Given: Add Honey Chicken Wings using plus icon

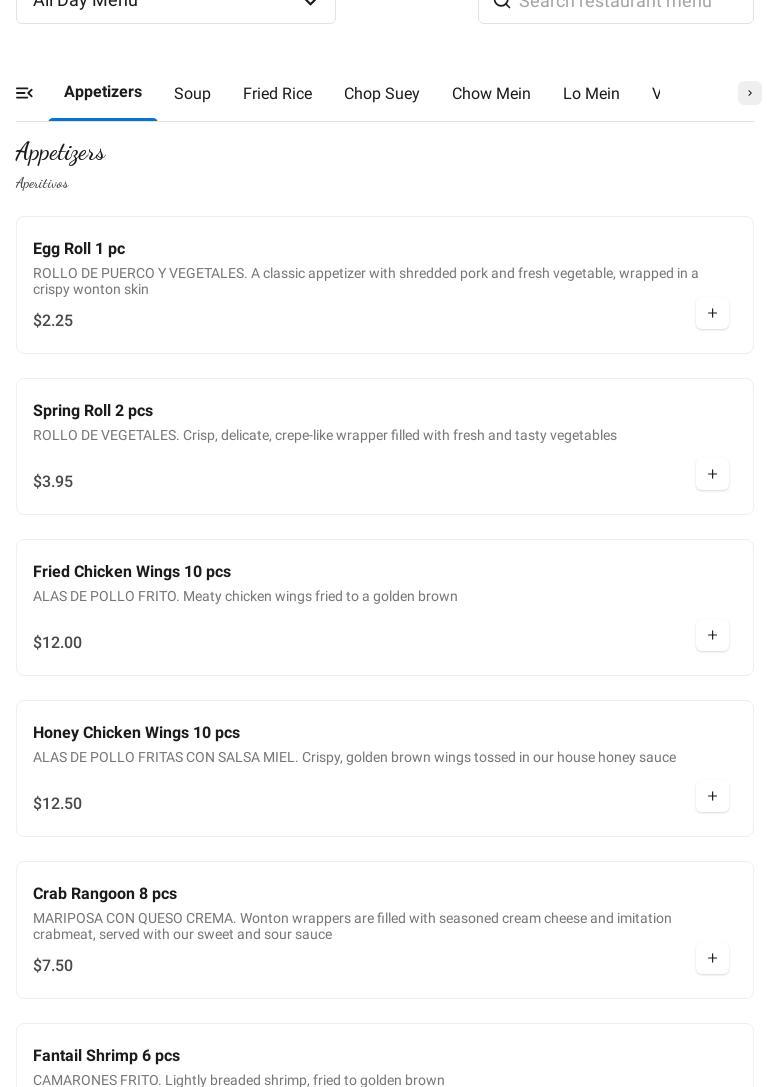Looking at the screenshot, I should click(712, 797).
